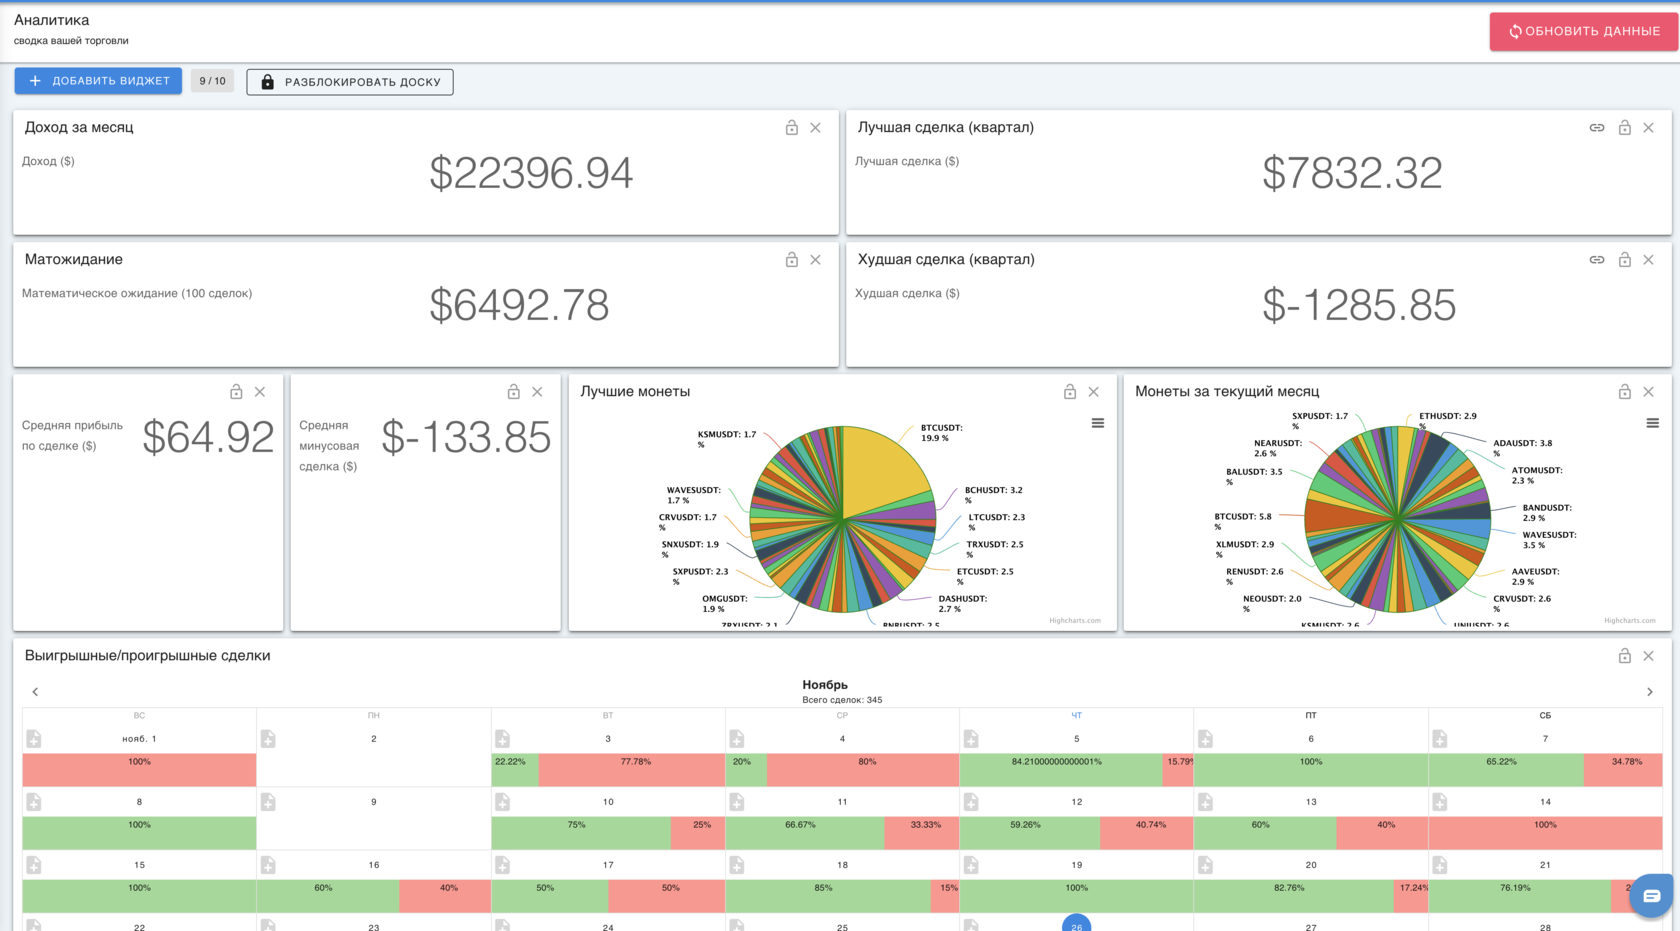Image resolution: width=1680 pixels, height=931 pixels.
Task: Toggle lock on average profit widget
Action: (236, 392)
